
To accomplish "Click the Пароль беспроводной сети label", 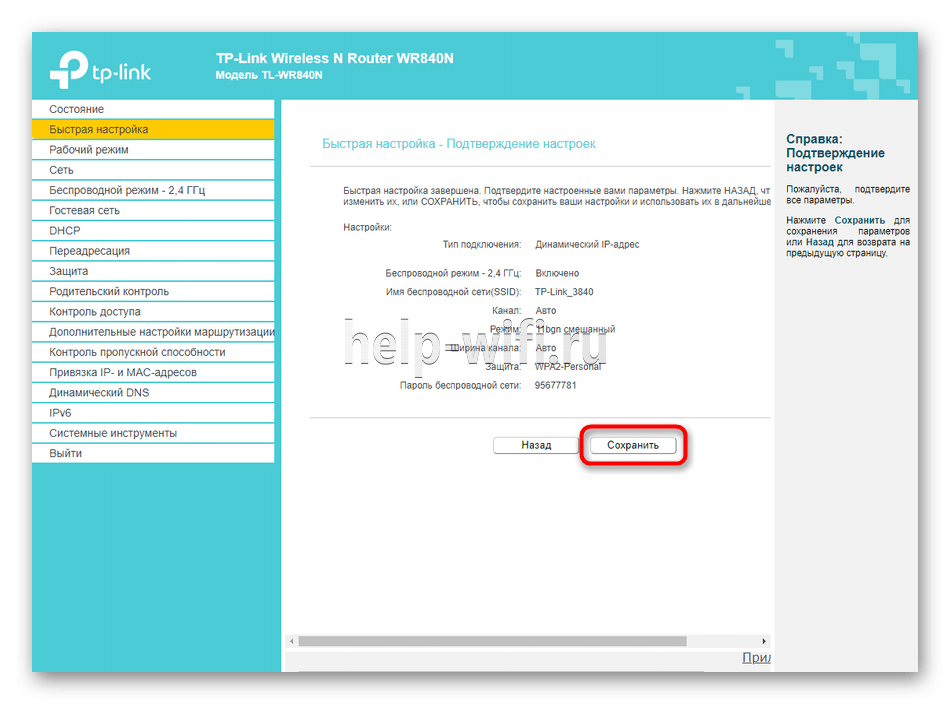I will coord(460,385).
